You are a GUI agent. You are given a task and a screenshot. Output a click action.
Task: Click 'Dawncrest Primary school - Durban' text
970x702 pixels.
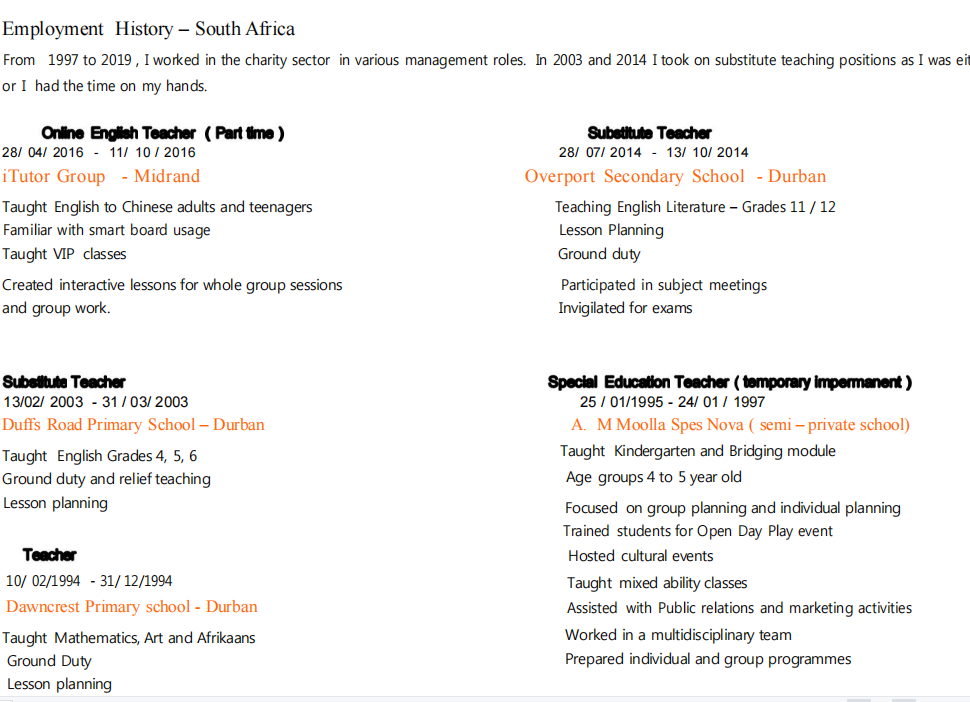tap(131, 607)
